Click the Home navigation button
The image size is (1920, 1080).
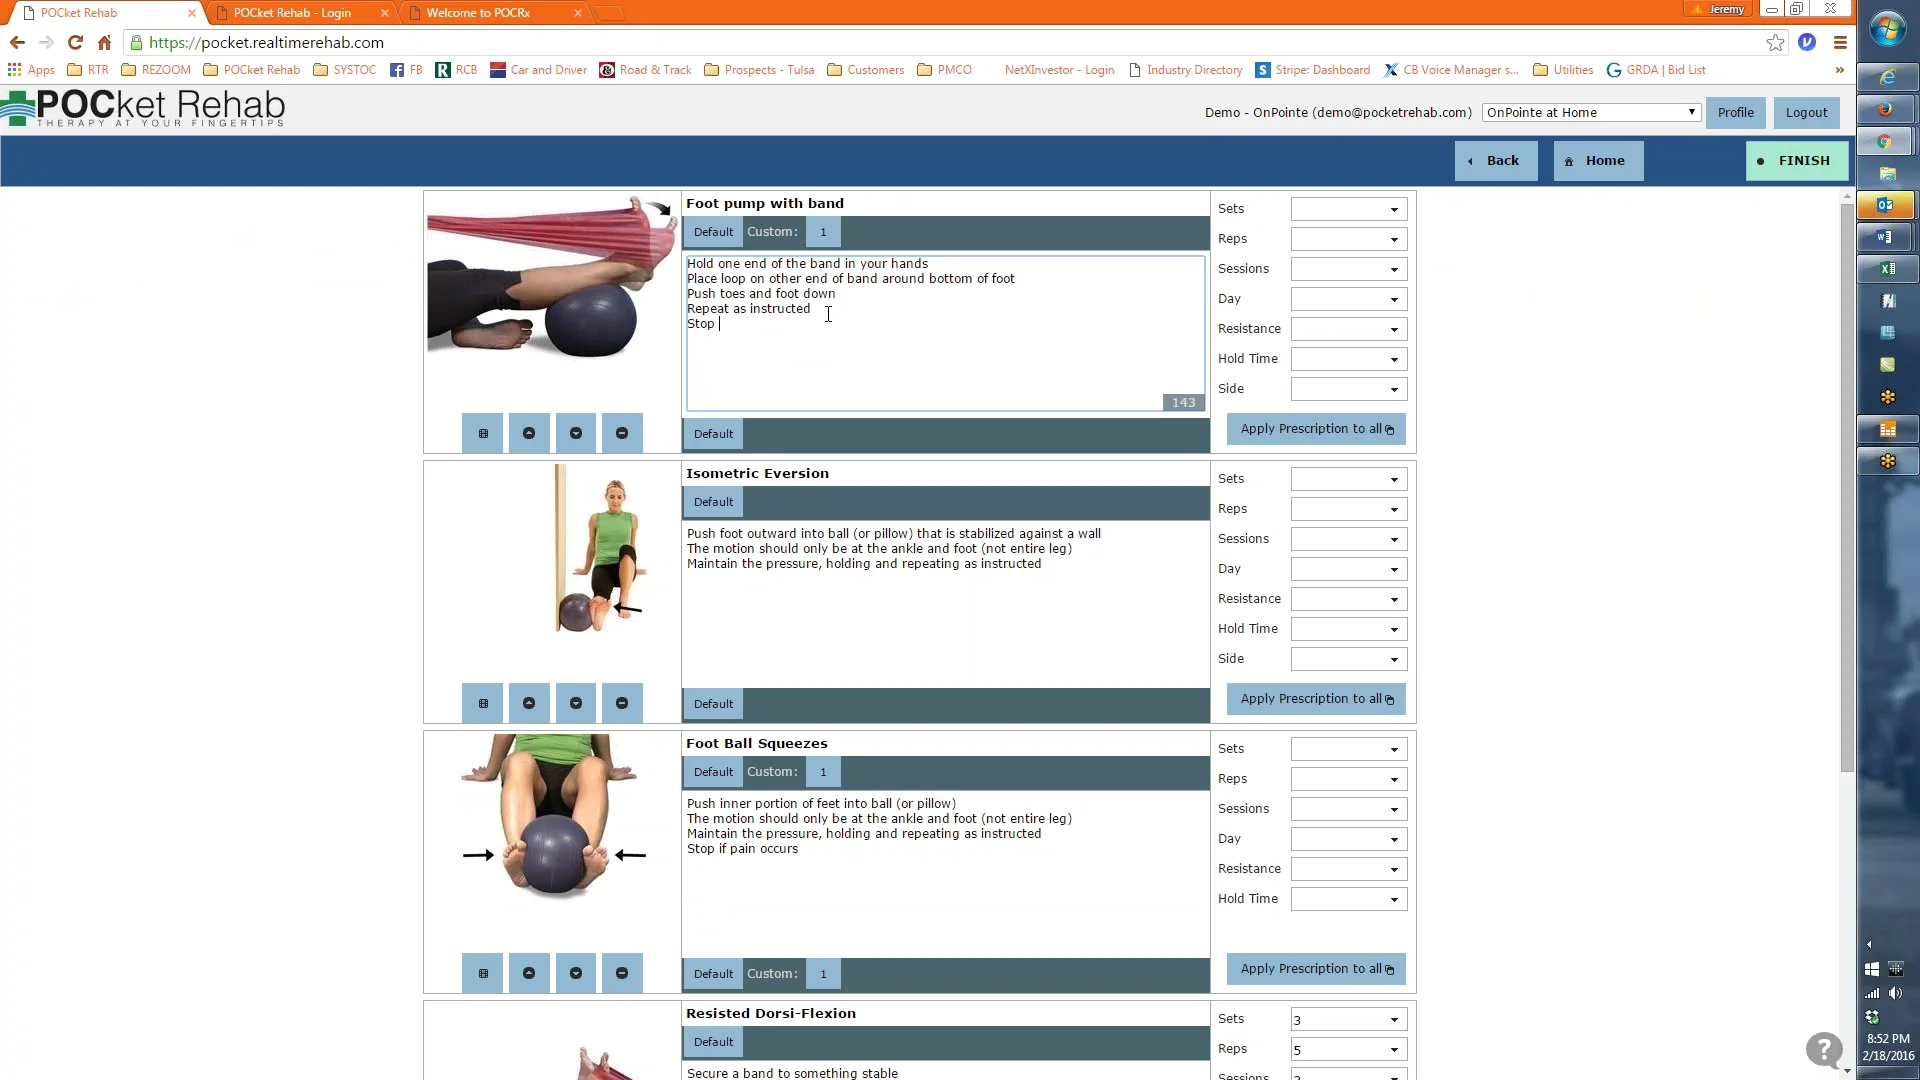(1598, 161)
